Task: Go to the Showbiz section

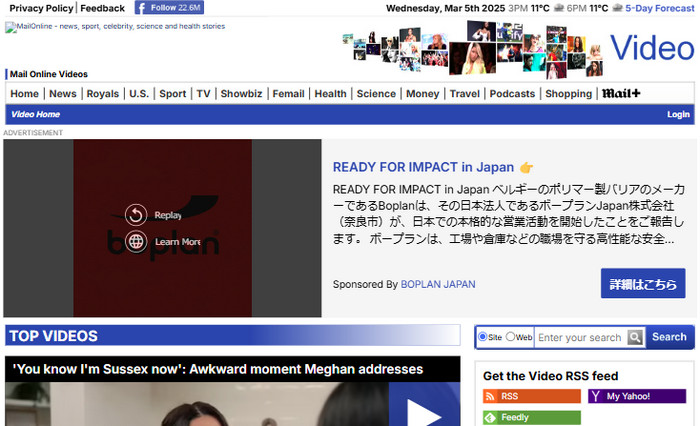Action: pyautogui.click(x=241, y=94)
